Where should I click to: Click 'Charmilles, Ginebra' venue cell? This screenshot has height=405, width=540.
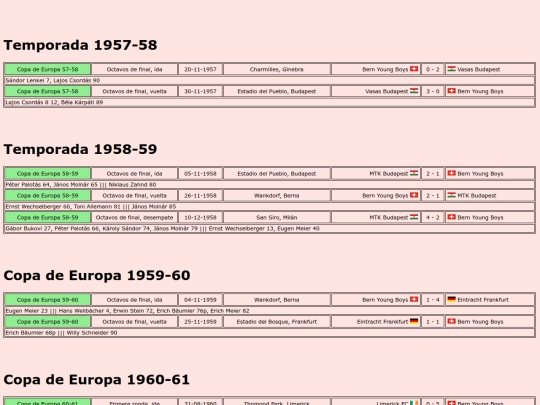click(277, 69)
